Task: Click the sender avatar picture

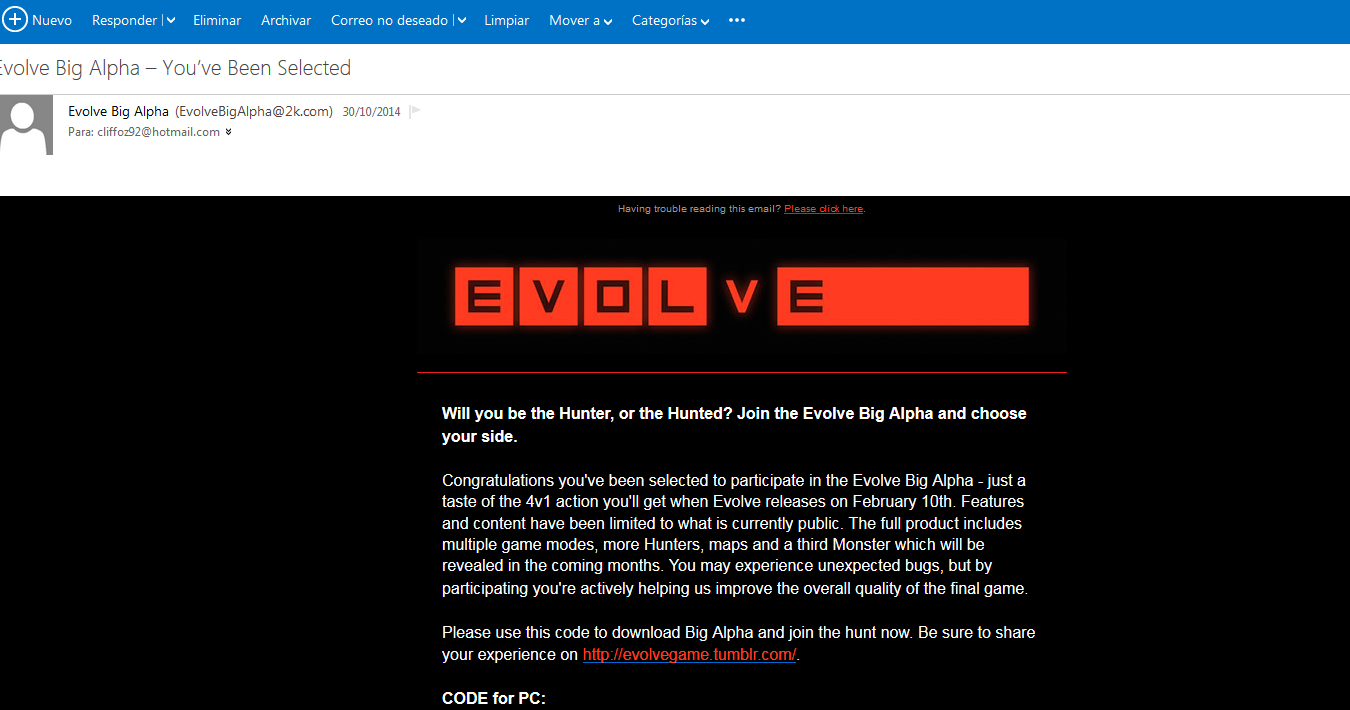Action: [26, 125]
